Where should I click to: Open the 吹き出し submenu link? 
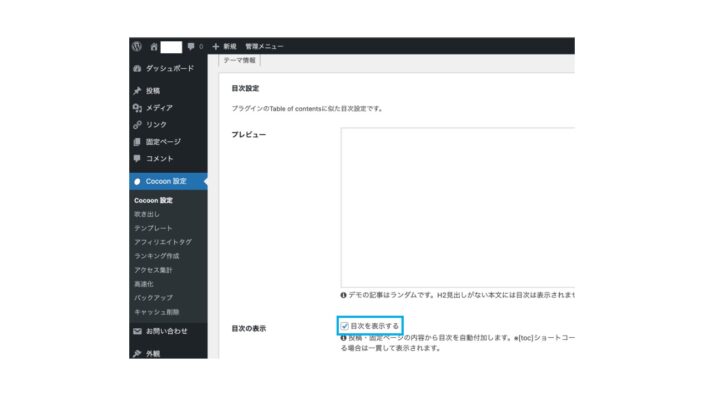tap(146, 214)
